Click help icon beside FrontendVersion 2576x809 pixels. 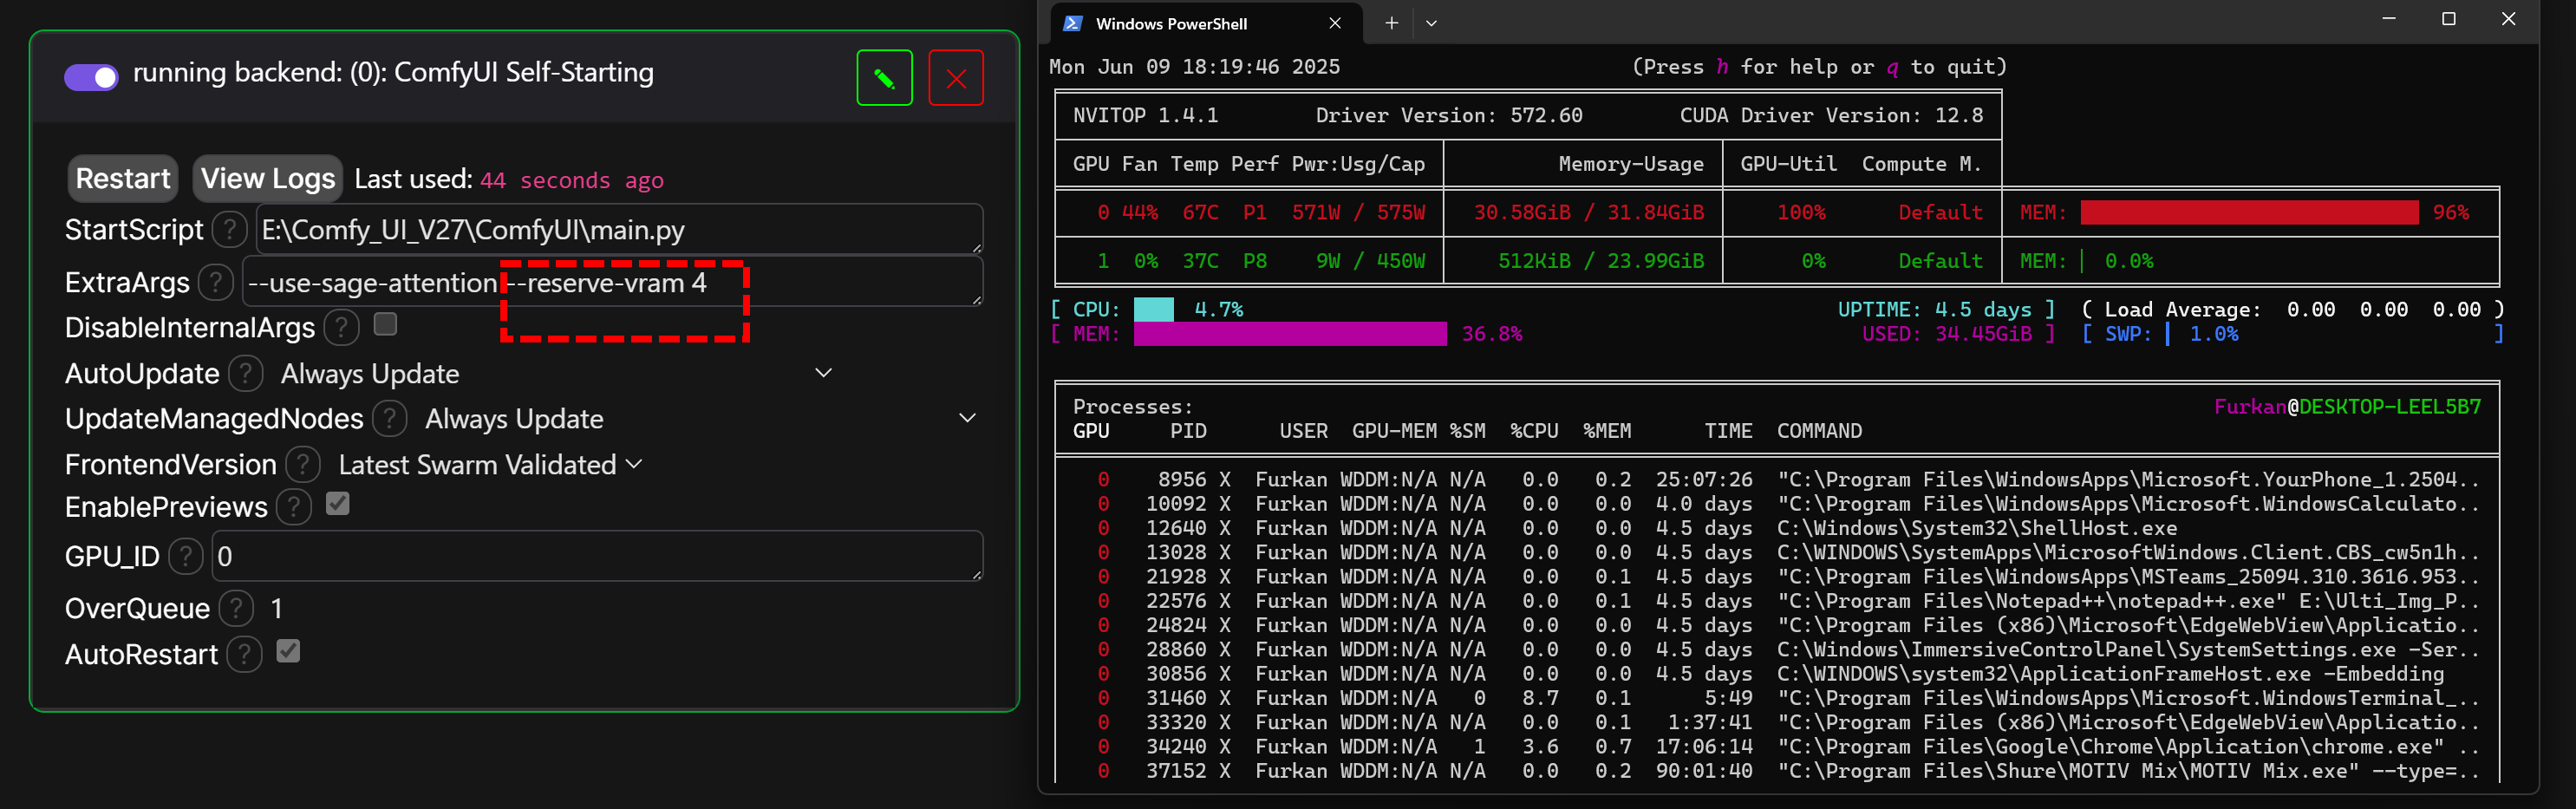[x=303, y=465]
